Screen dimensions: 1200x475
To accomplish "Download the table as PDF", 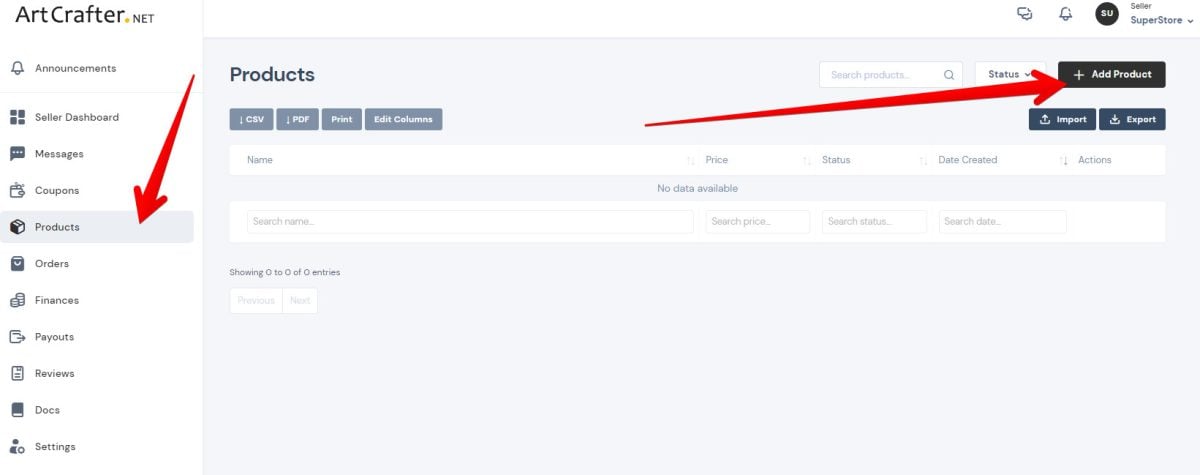I will coord(297,119).
